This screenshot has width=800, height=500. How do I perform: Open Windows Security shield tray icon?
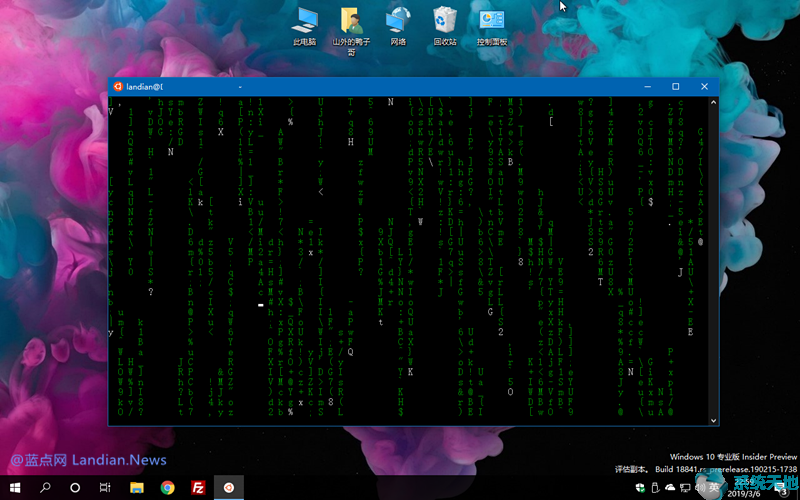point(640,488)
